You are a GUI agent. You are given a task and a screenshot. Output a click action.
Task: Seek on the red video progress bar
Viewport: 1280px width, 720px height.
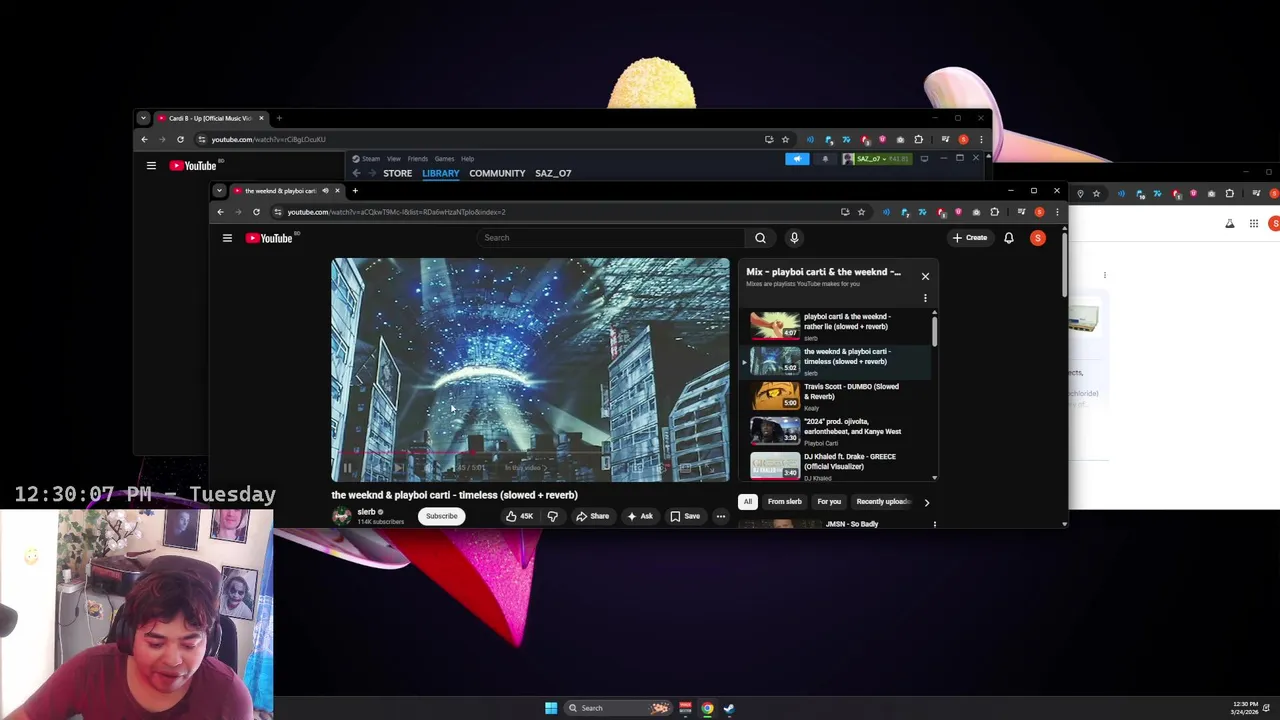pos(530,453)
